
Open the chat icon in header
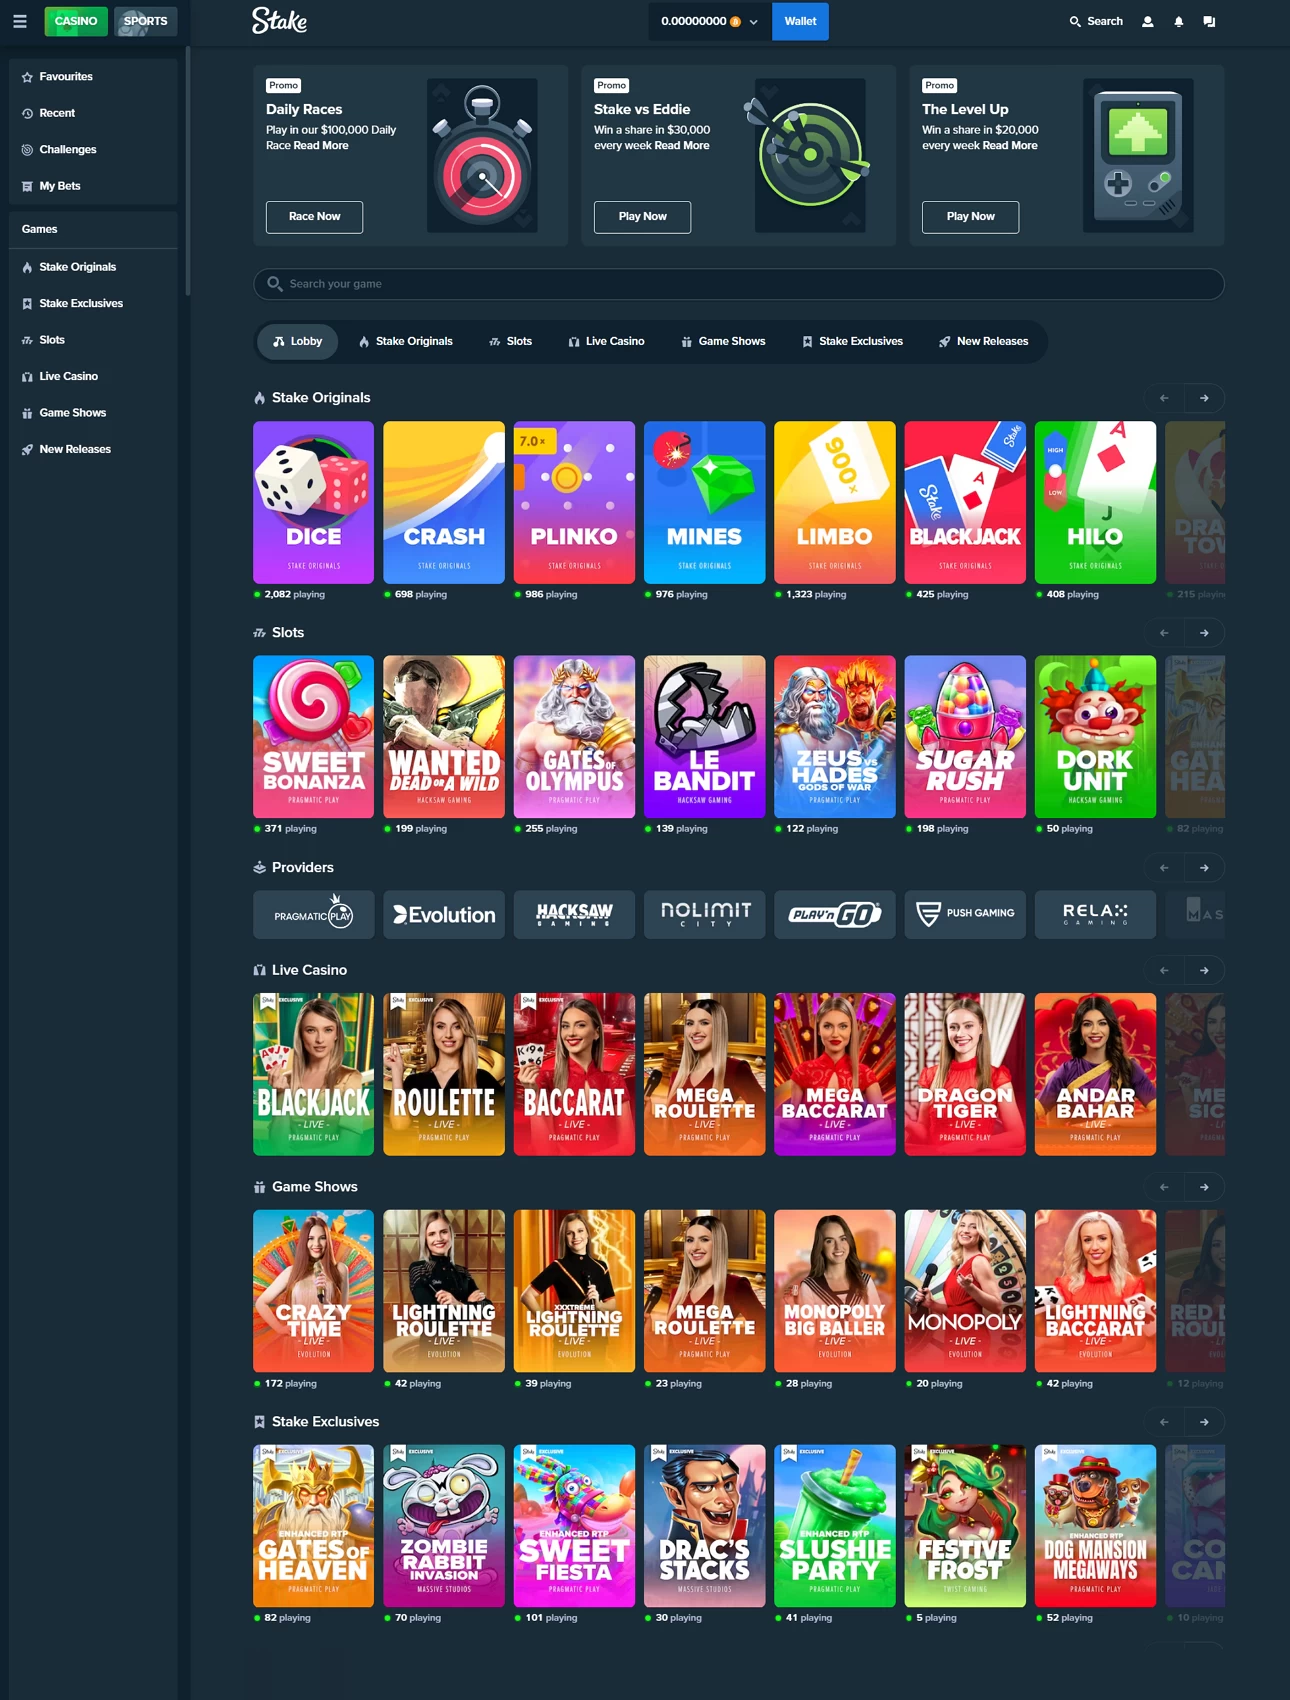[x=1209, y=21]
